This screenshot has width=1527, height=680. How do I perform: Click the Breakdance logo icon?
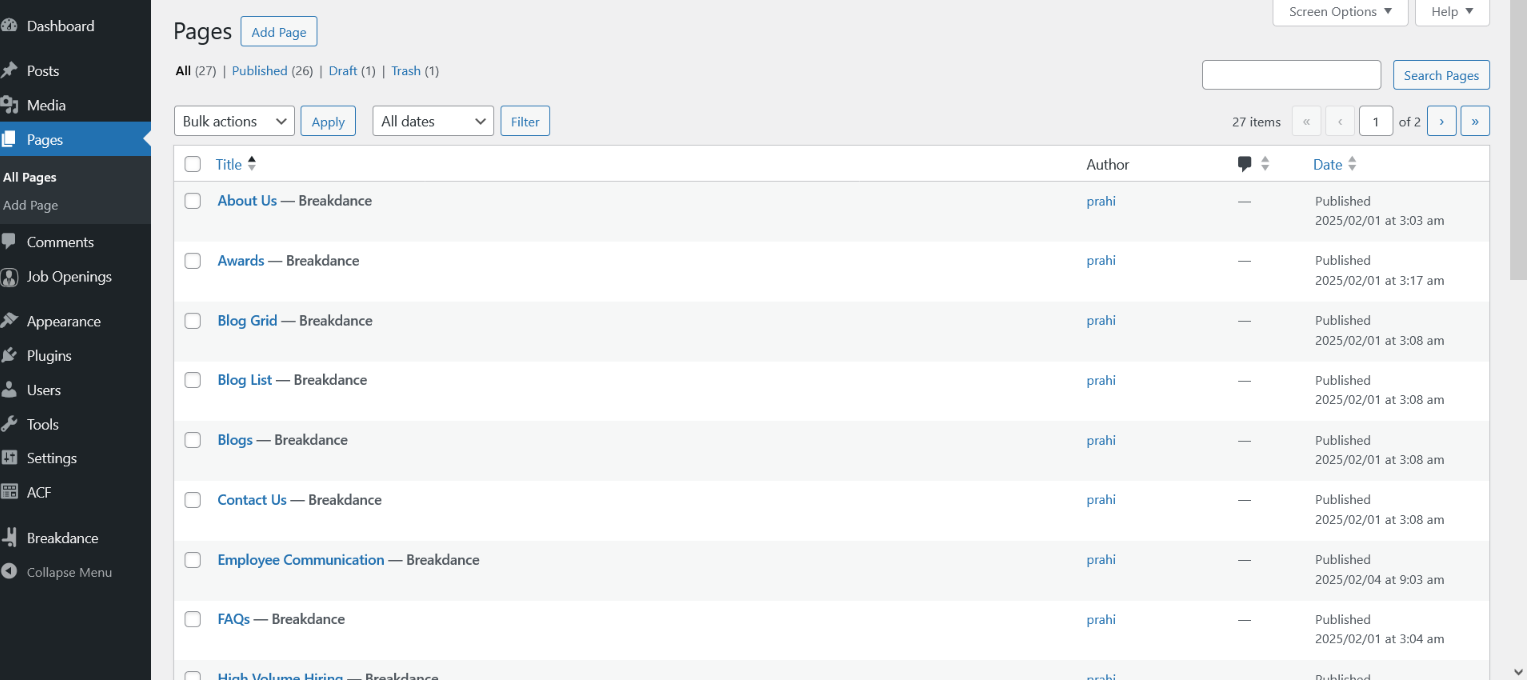(x=9, y=538)
